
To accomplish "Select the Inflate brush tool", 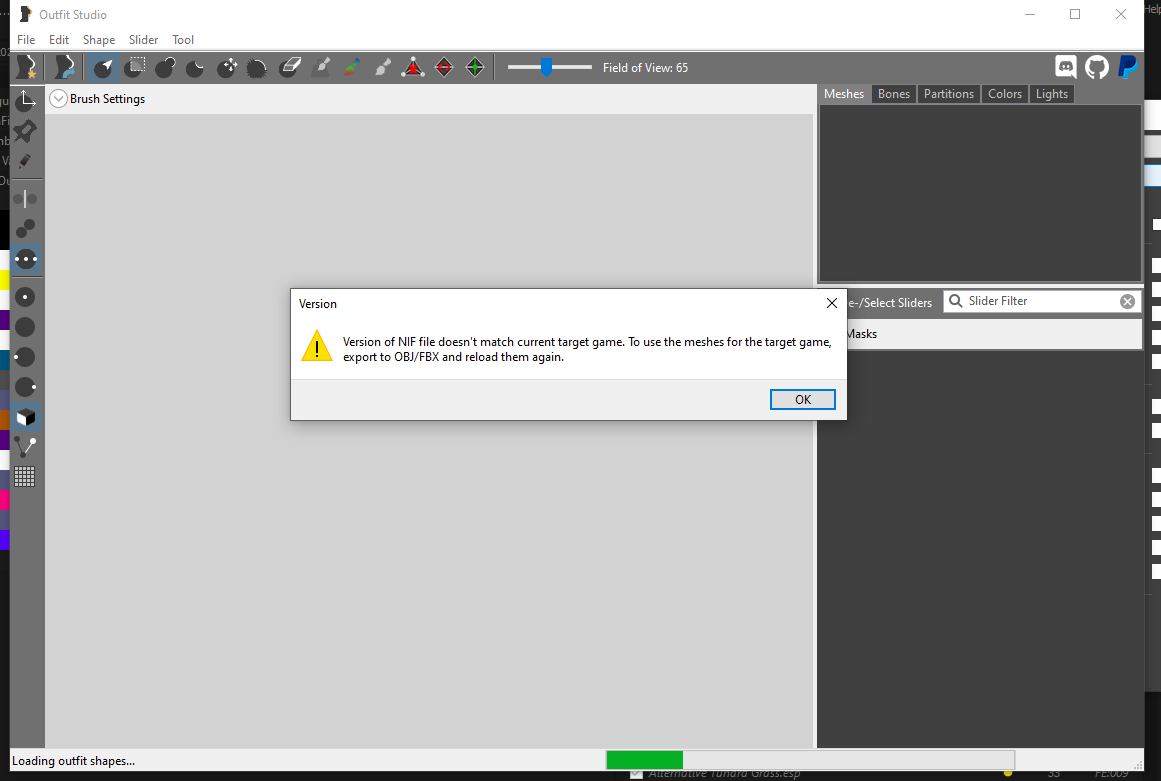I will pyautogui.click(x=165, y=67).
